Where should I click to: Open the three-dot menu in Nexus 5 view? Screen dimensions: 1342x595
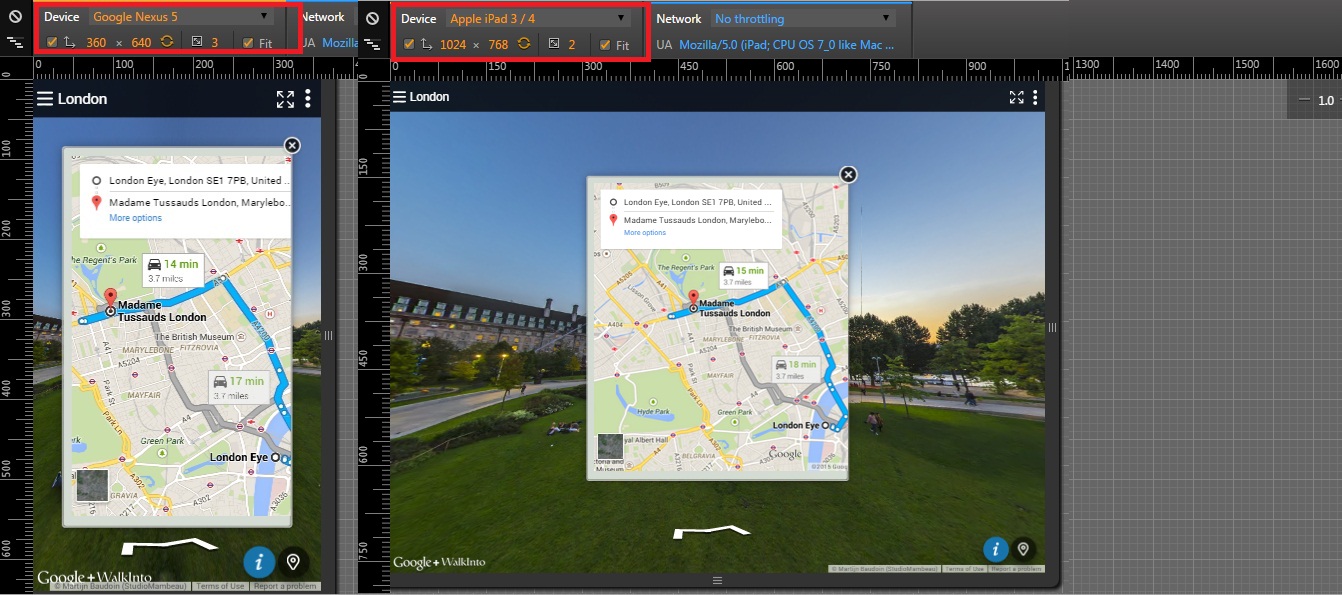tap(308, 98)
